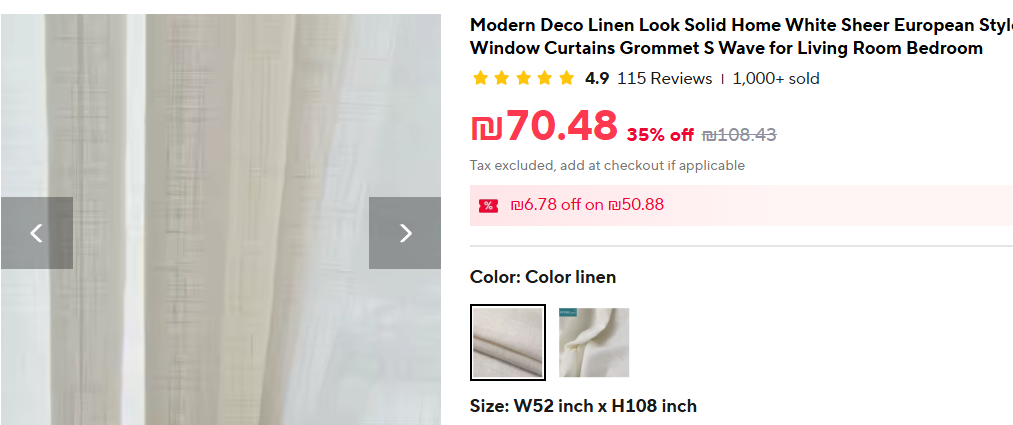Choose the cream white fabric swatch
This screenshot has width=1013, height=425.
pos(594,343)
